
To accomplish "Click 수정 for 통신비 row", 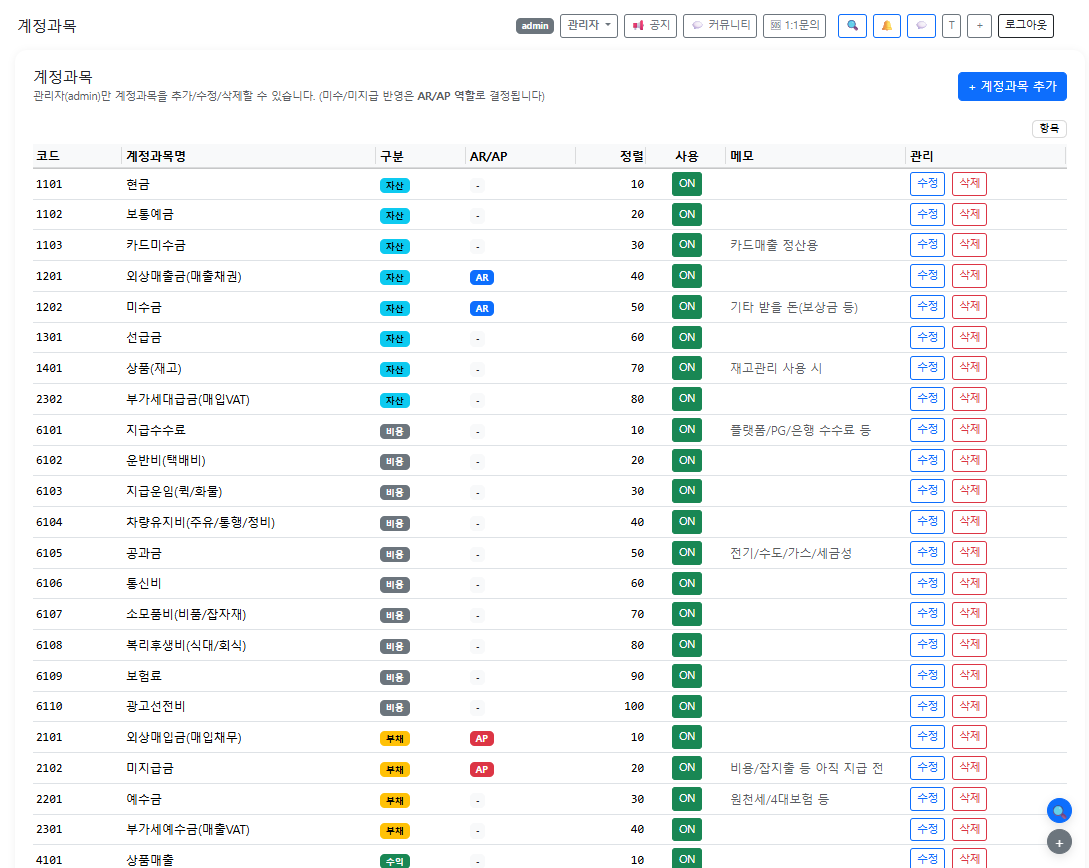I will 927,583.
